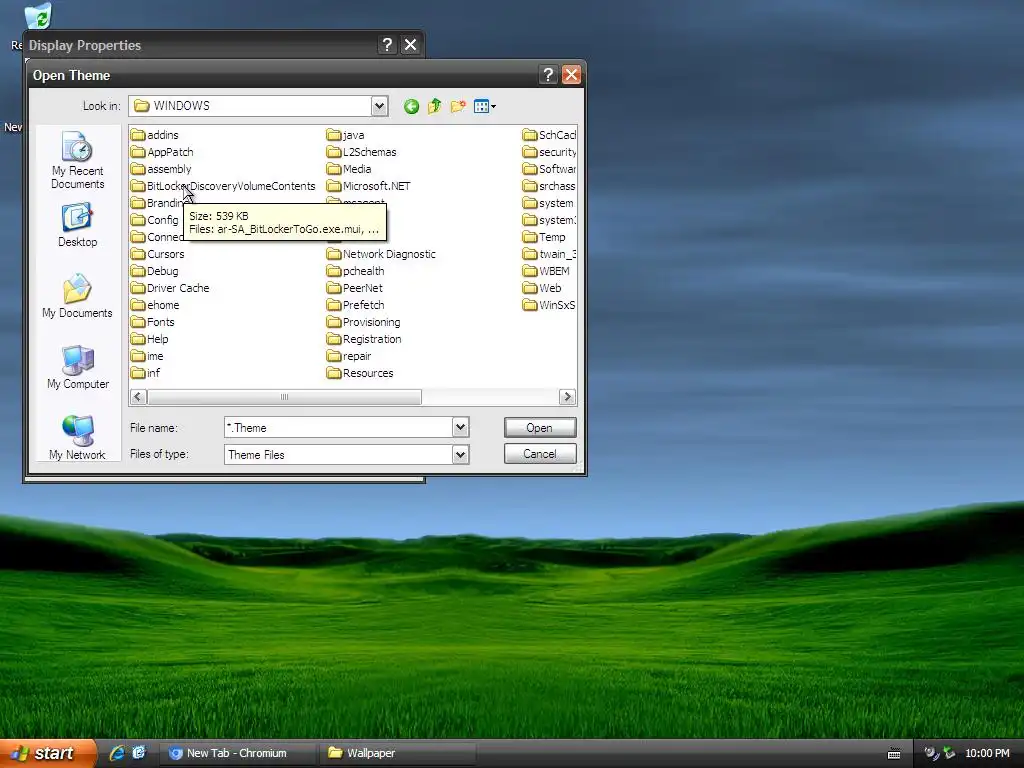Select the srchasst folder

549,186
